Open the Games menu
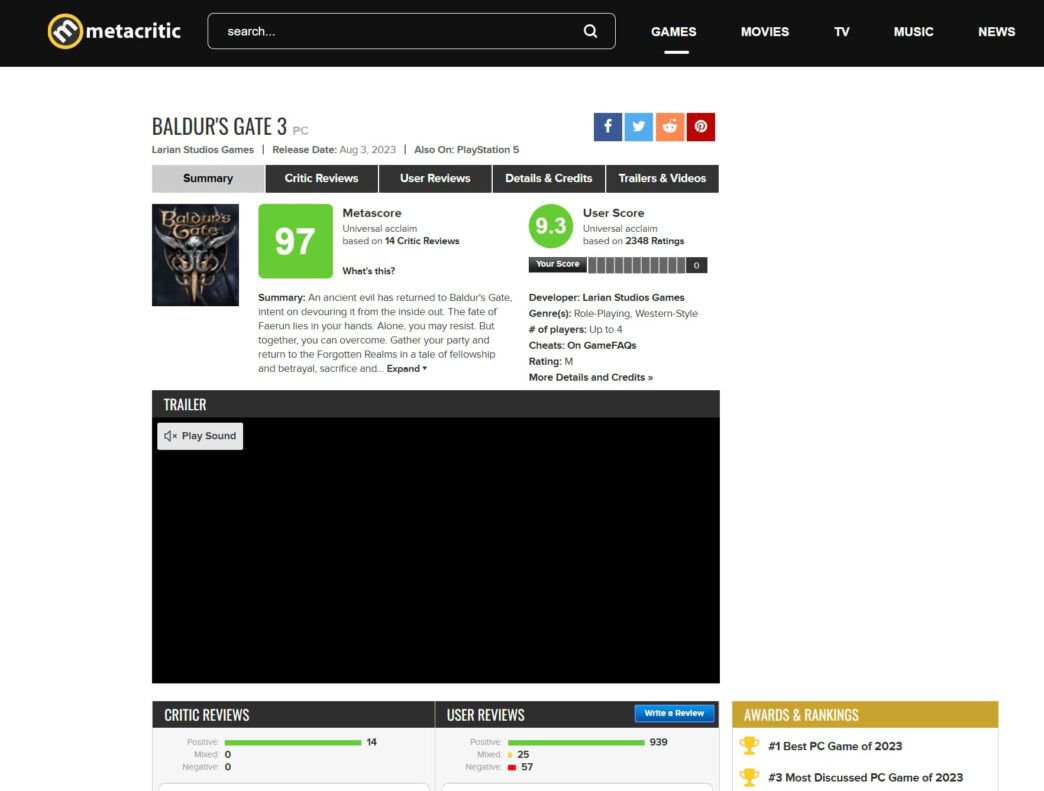 [674, 32]
